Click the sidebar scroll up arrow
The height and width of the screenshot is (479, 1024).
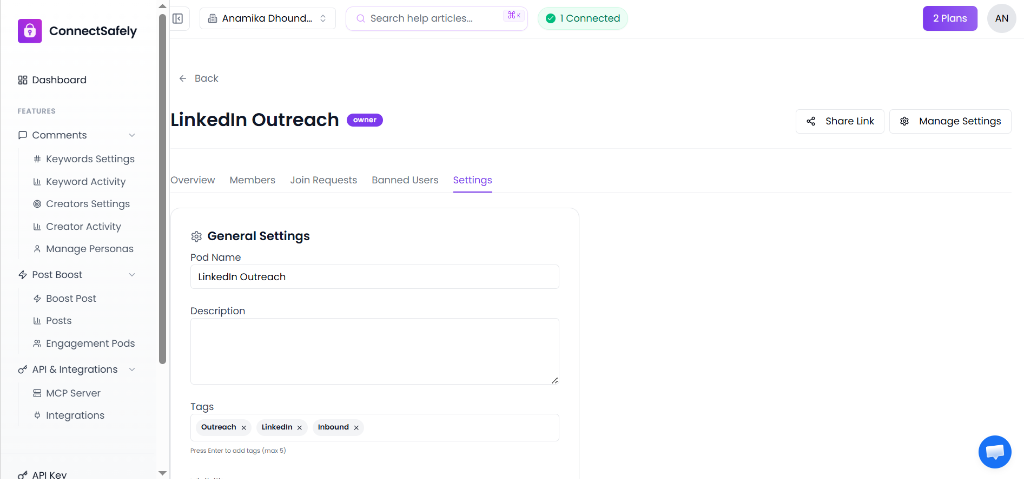(163, 6)
